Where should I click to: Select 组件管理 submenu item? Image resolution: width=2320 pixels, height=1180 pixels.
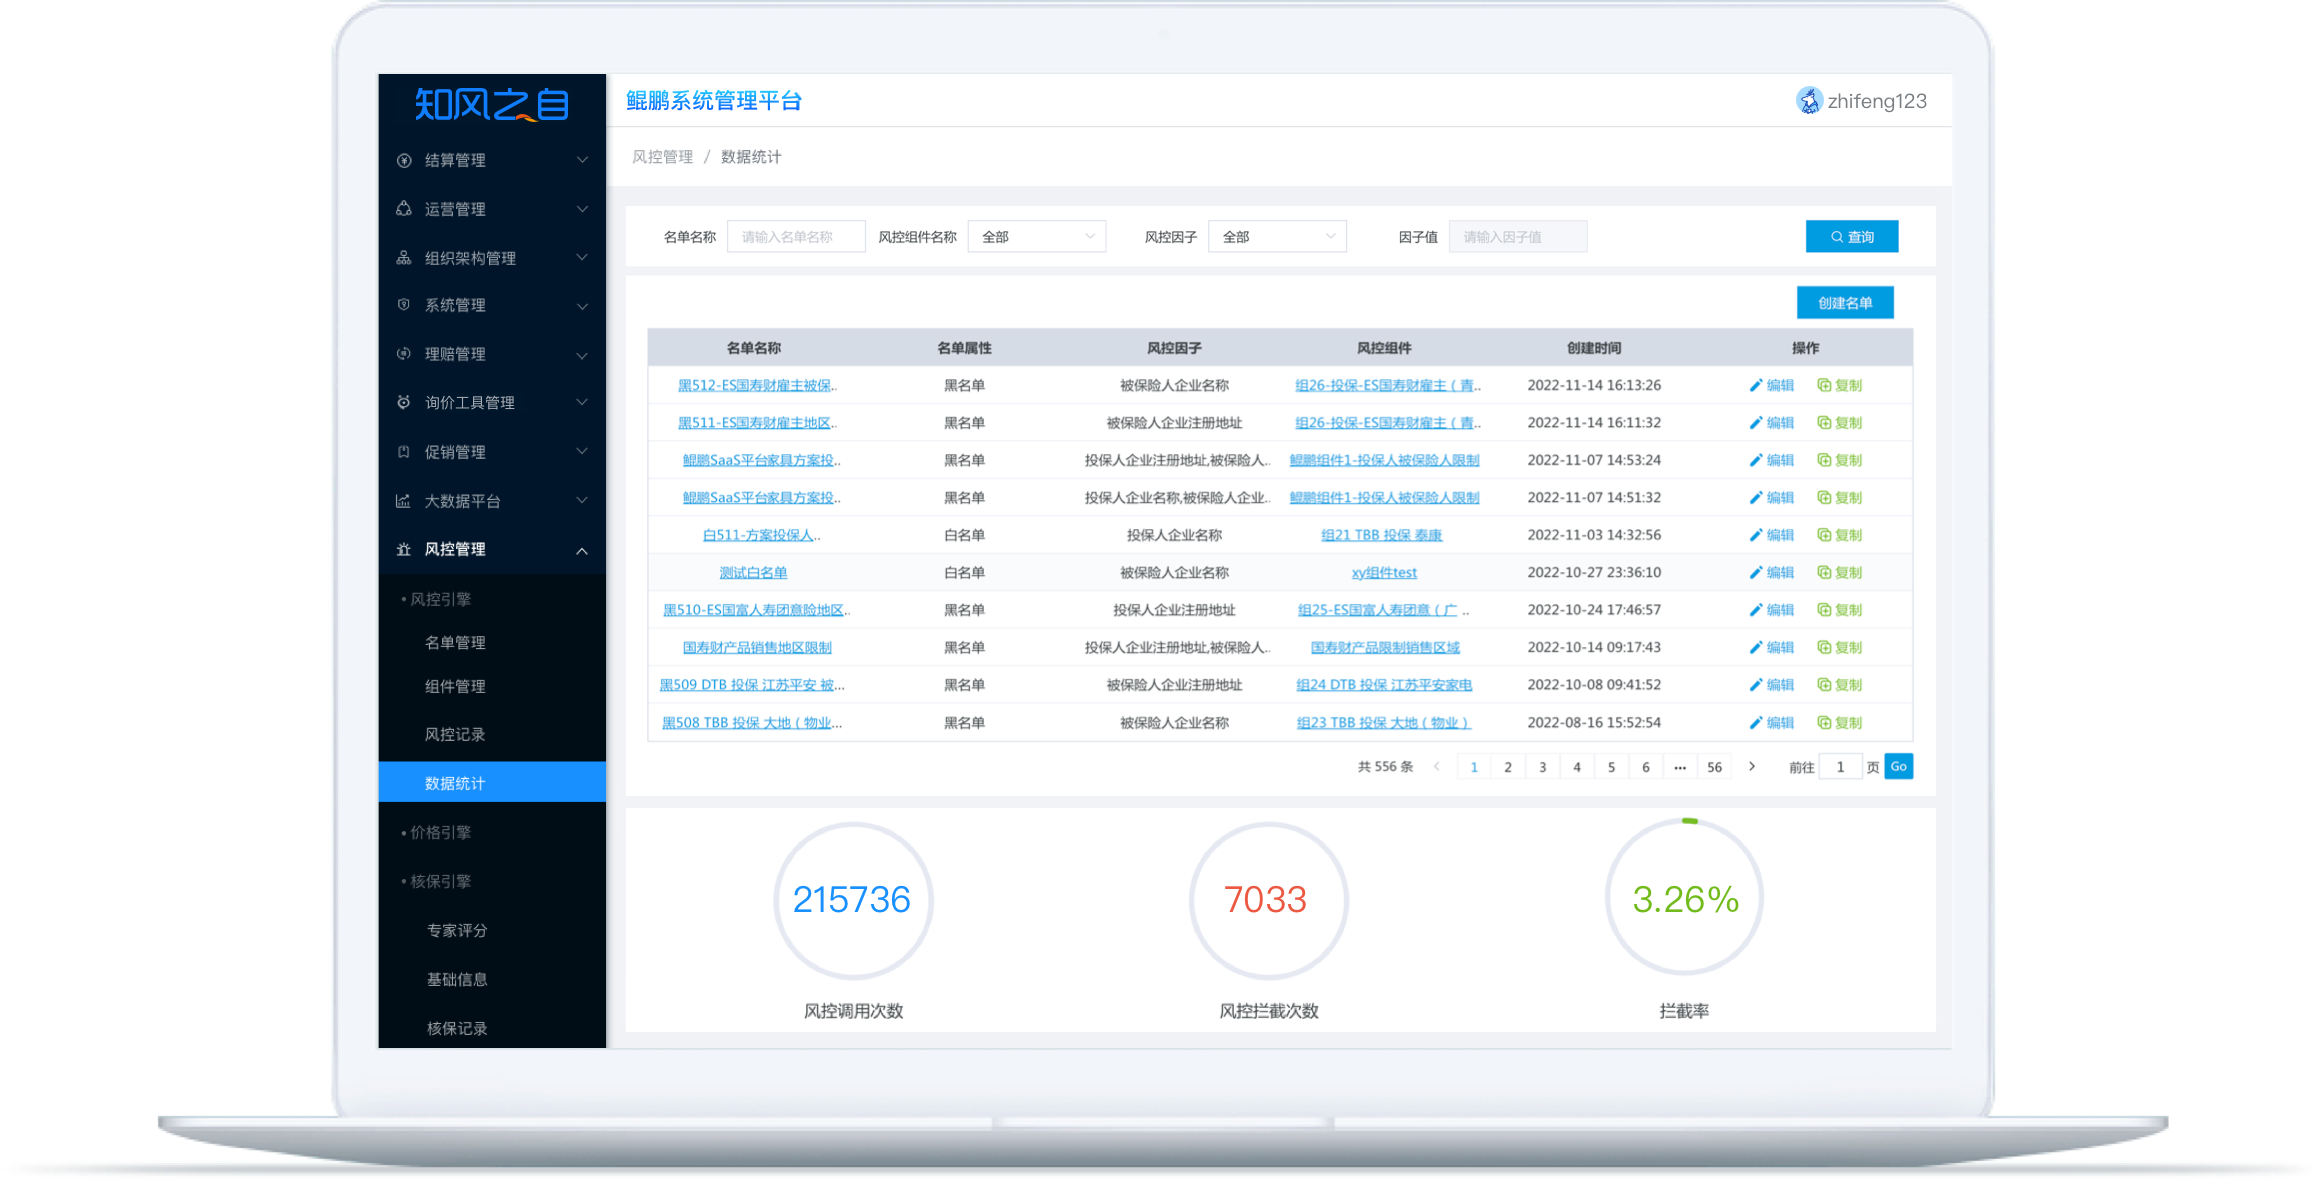[x=455, y=687]
